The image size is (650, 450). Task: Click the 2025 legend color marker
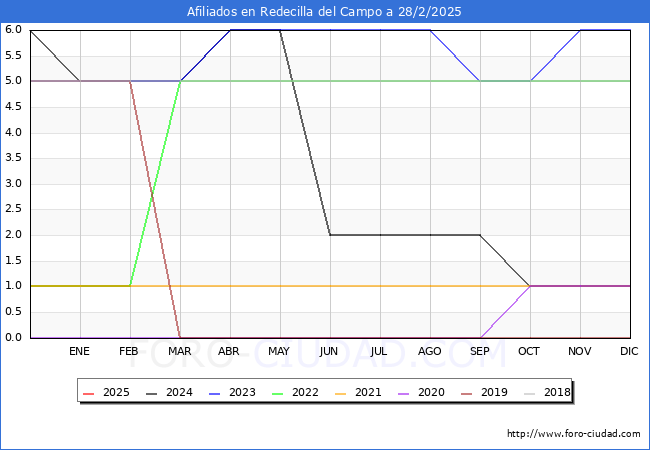point(89,393)
